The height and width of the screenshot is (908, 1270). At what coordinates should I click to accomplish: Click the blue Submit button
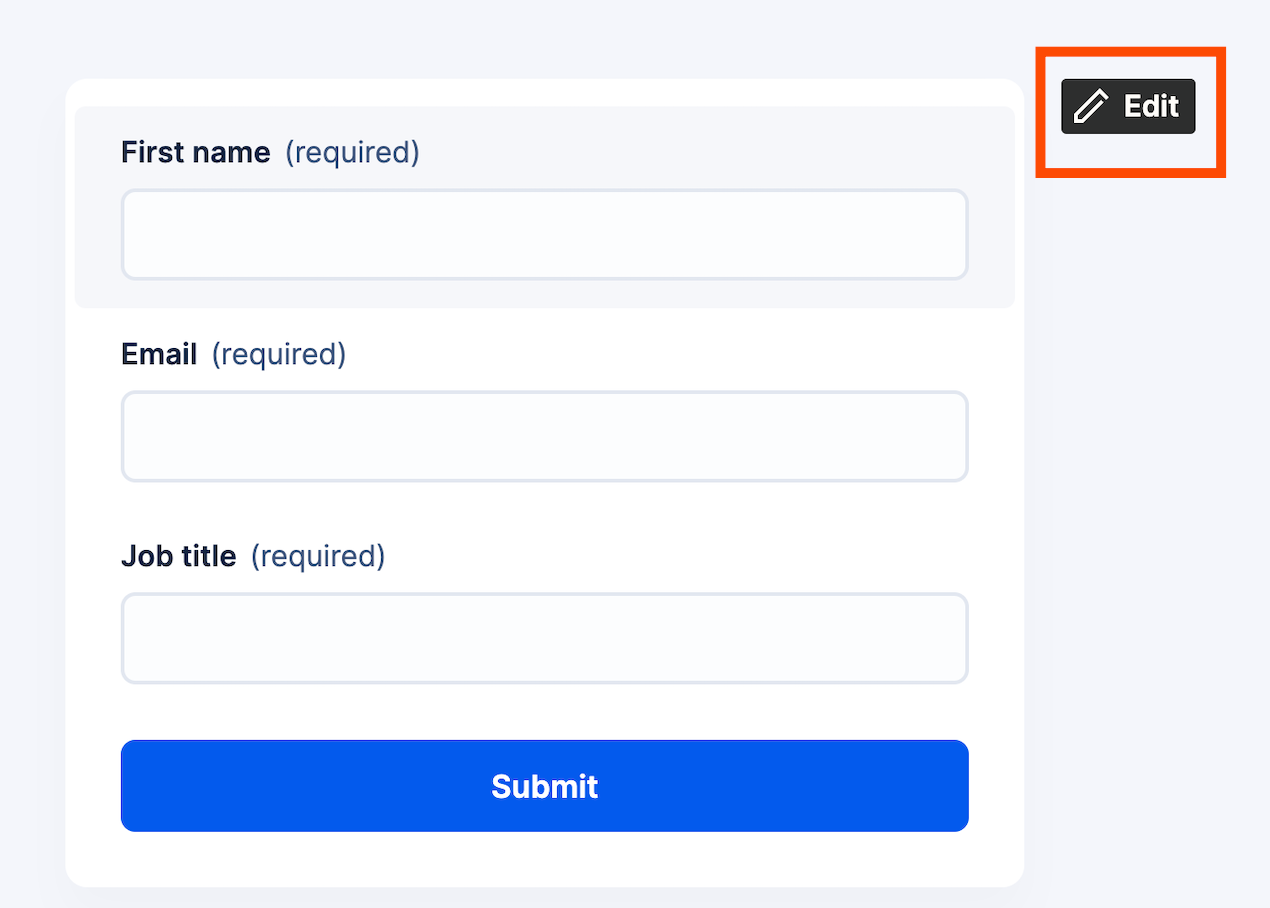coord(544,786)
